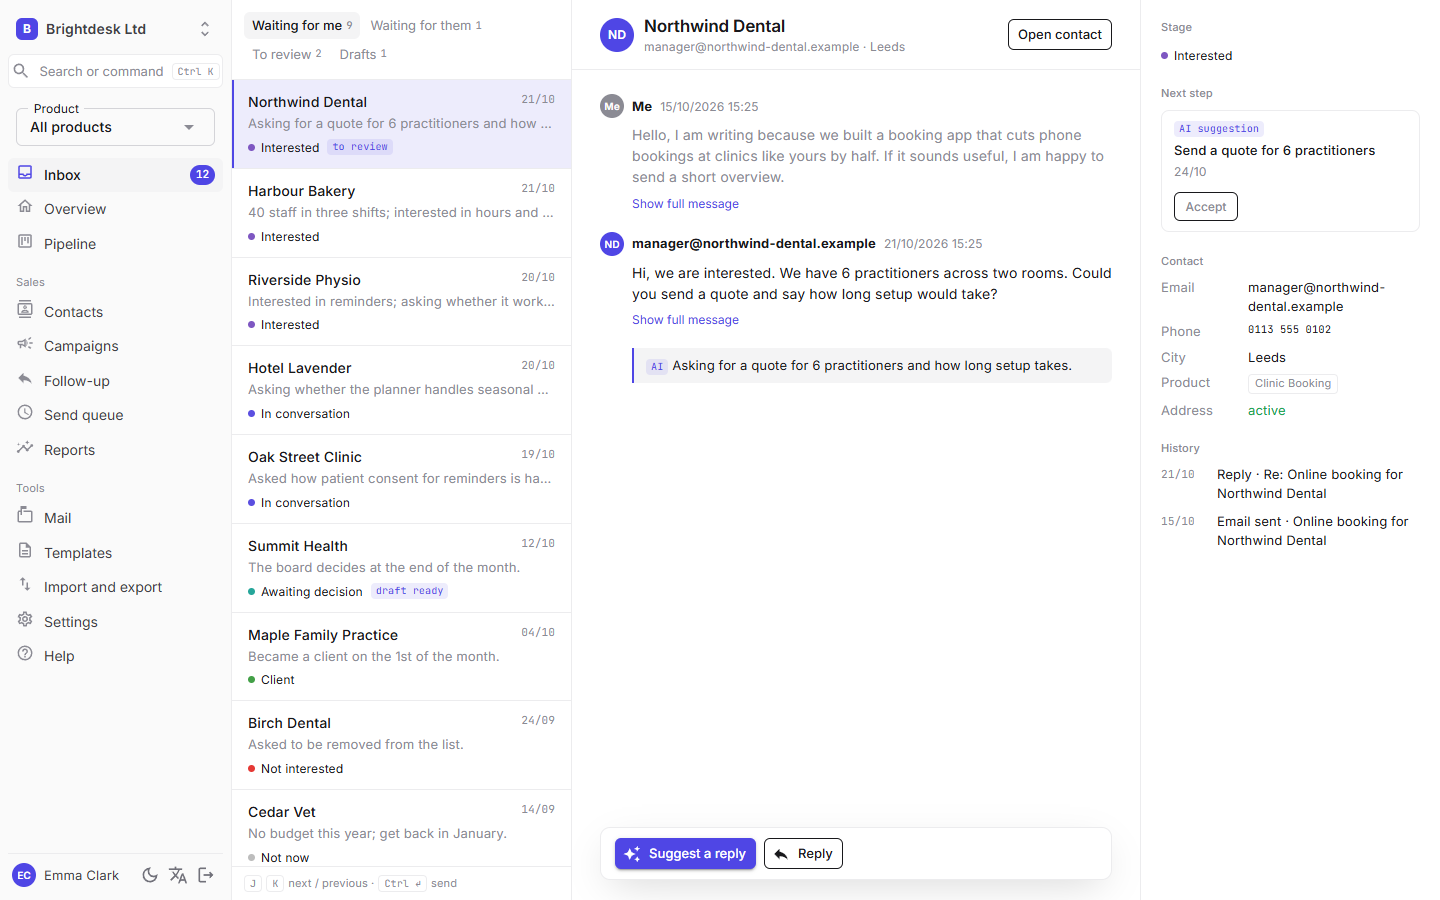Click the contact email manager@northwind-dental.example

[1316, 297]
